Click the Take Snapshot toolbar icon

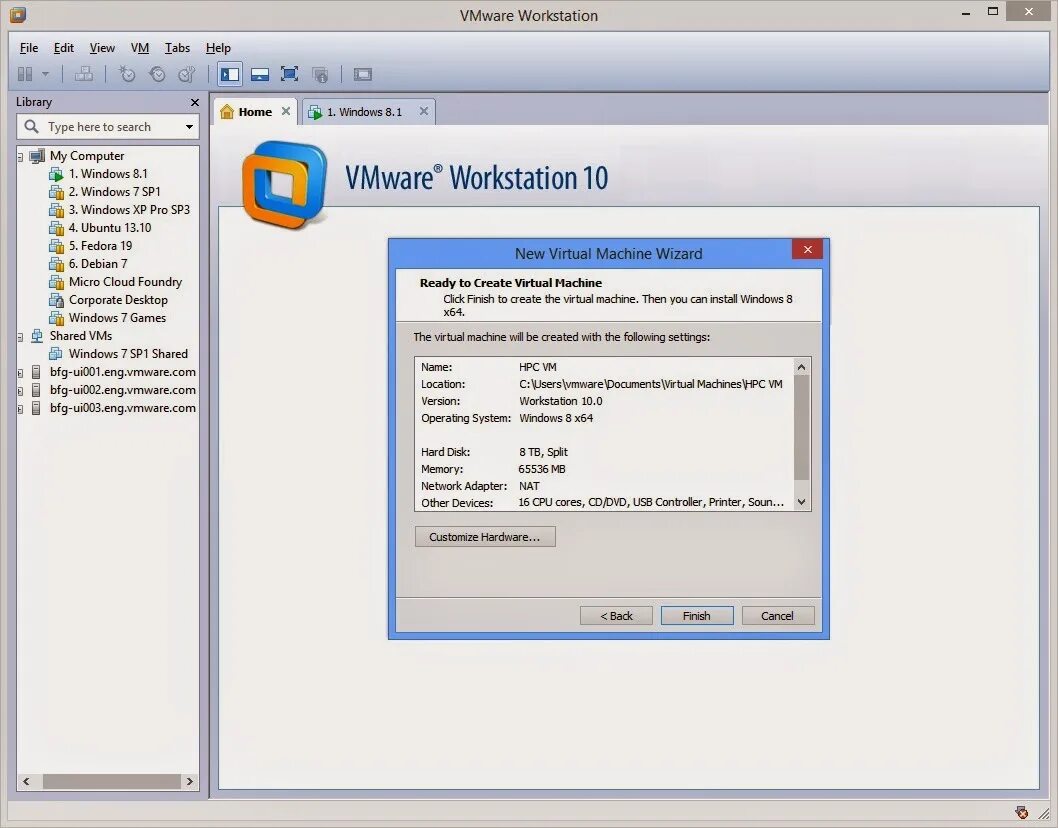coord(127,74)
